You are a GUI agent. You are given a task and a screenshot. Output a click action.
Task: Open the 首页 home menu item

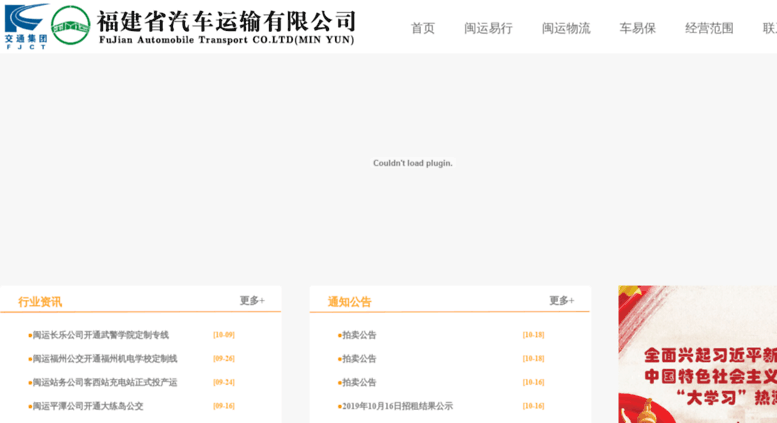pos(423,28)
